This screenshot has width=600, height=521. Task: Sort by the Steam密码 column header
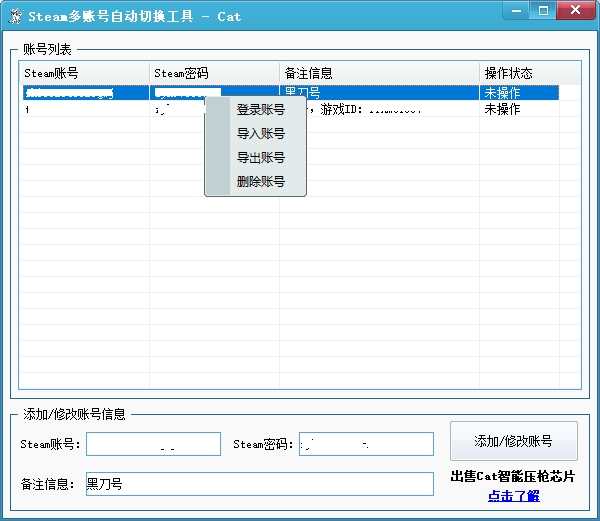click(x=214, y=73)
